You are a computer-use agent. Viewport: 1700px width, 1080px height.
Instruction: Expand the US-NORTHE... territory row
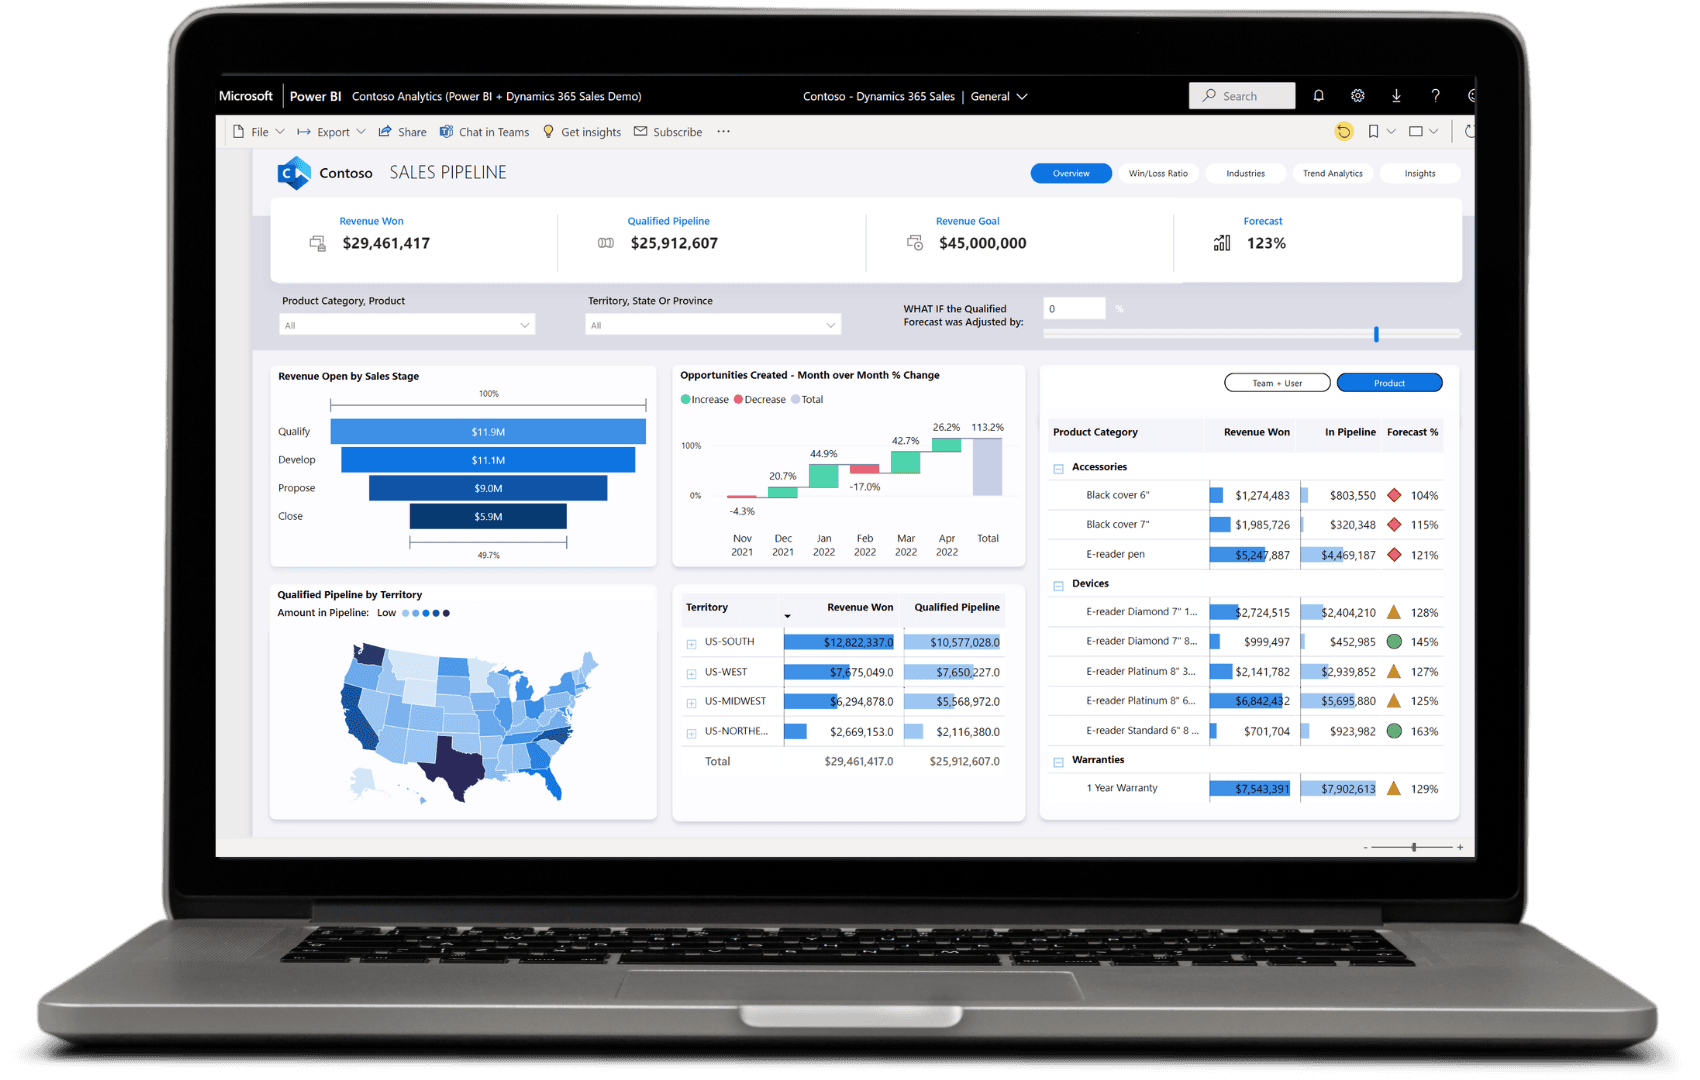coord(691,733)
